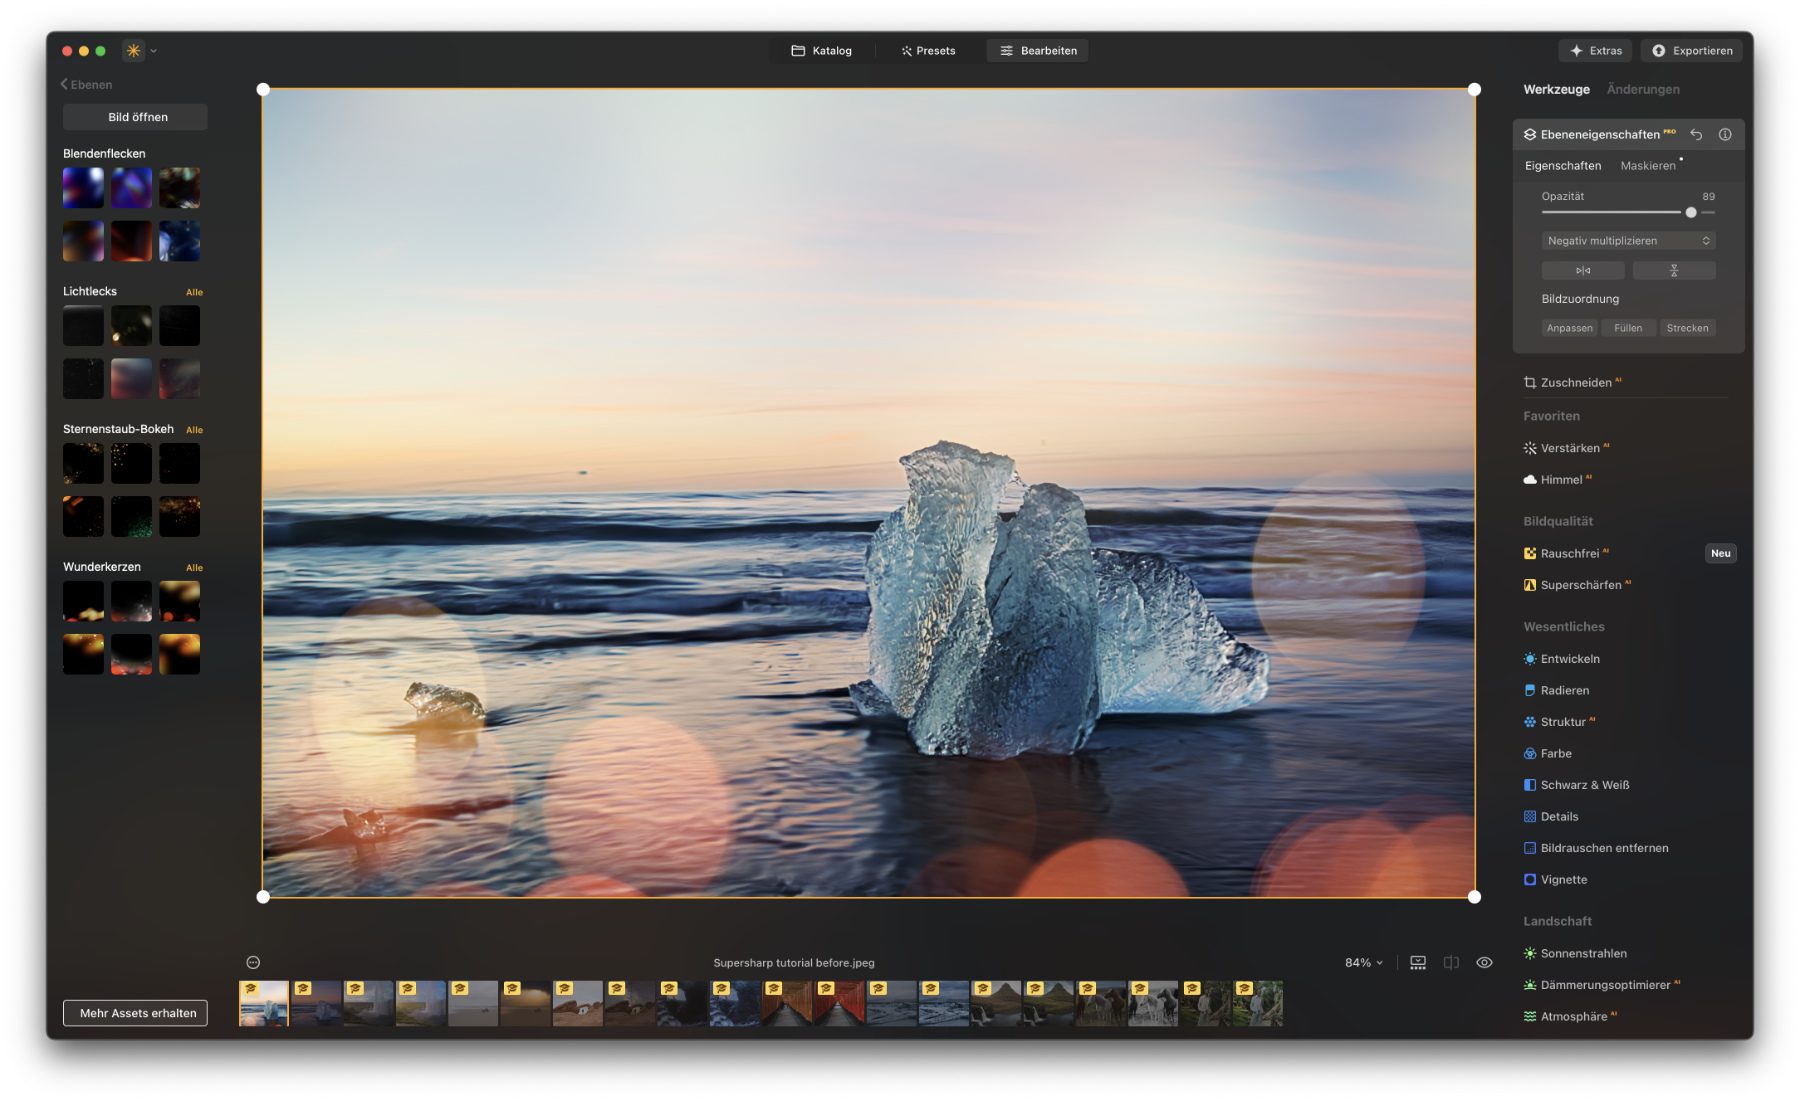1800x1101 pixels.
Task: Open the Sonnenstrahlen tool
Action: (1582, 953)
